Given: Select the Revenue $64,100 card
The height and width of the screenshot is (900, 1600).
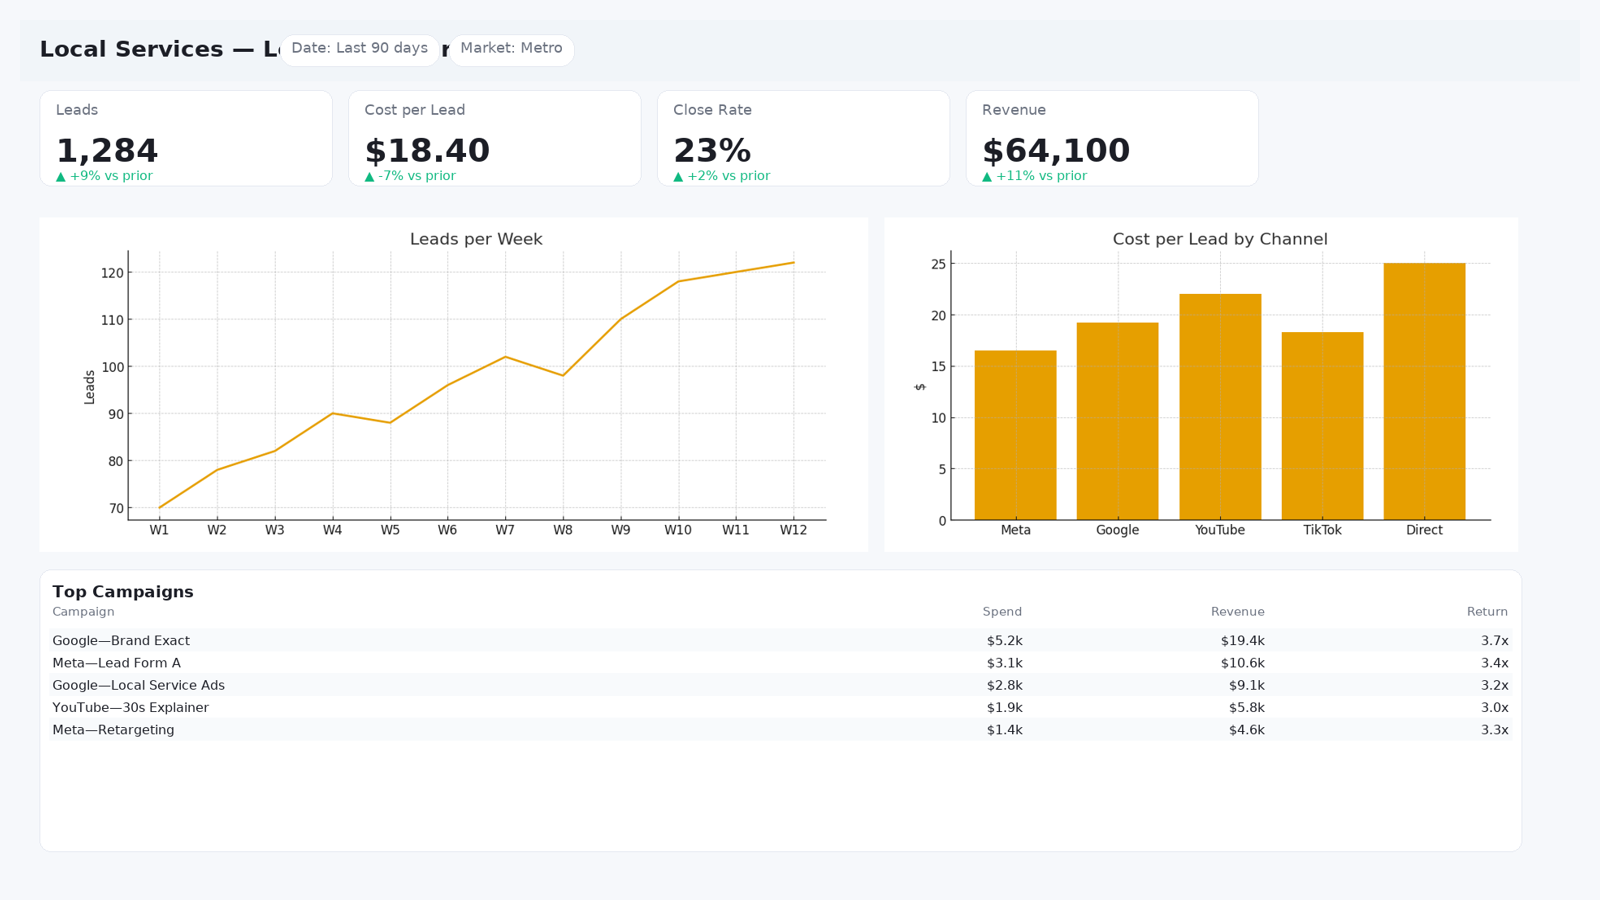Looking at the screenshot, I should coord(1112,138).
